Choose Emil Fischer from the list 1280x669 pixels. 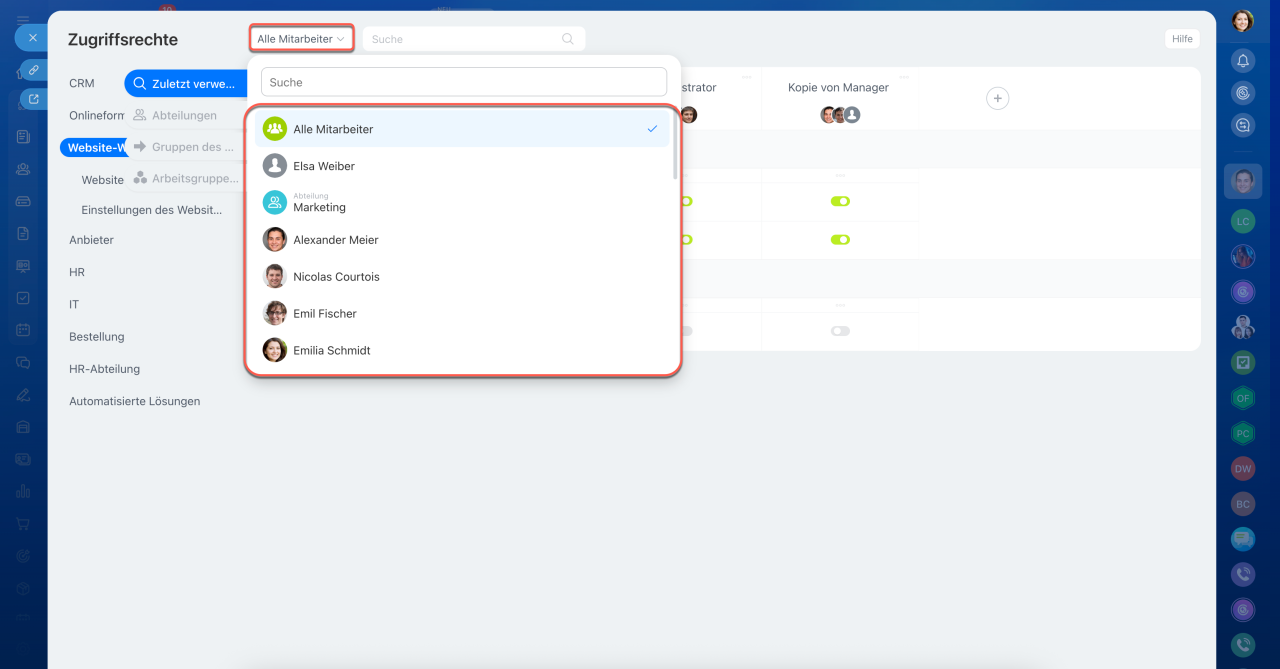[x=462, y=314]
